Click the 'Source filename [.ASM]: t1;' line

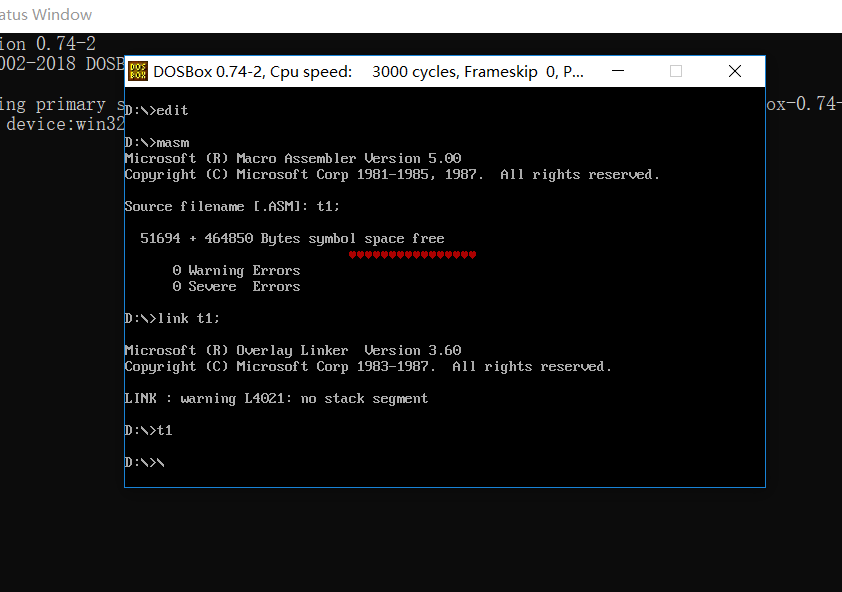(232, 206)
